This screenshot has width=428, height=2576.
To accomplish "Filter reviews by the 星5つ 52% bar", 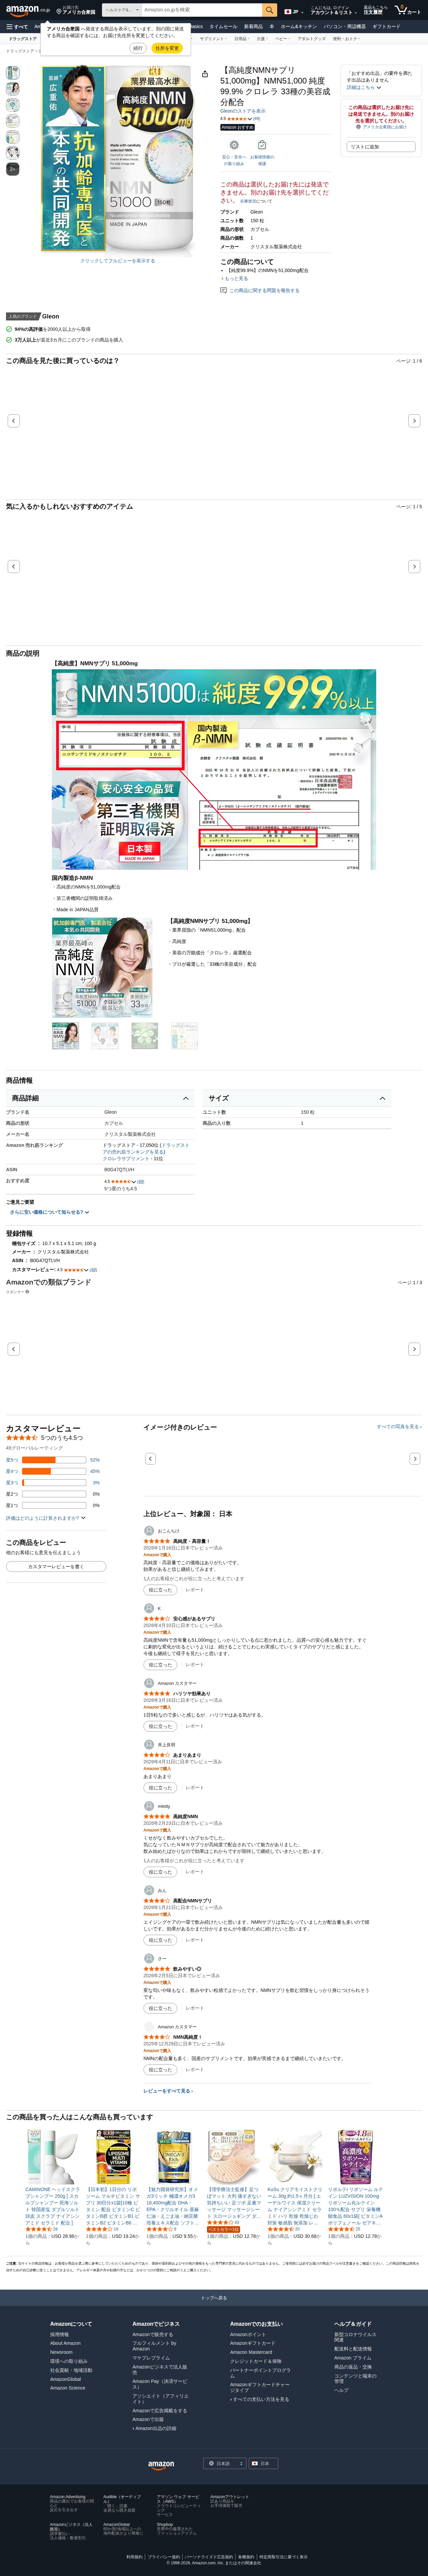I will pos(53,1460).
